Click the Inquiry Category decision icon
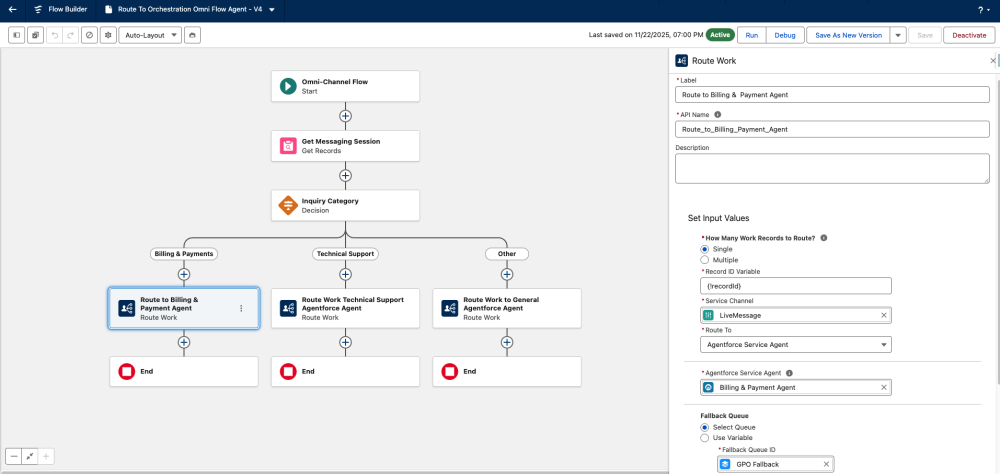 (288, 206)
